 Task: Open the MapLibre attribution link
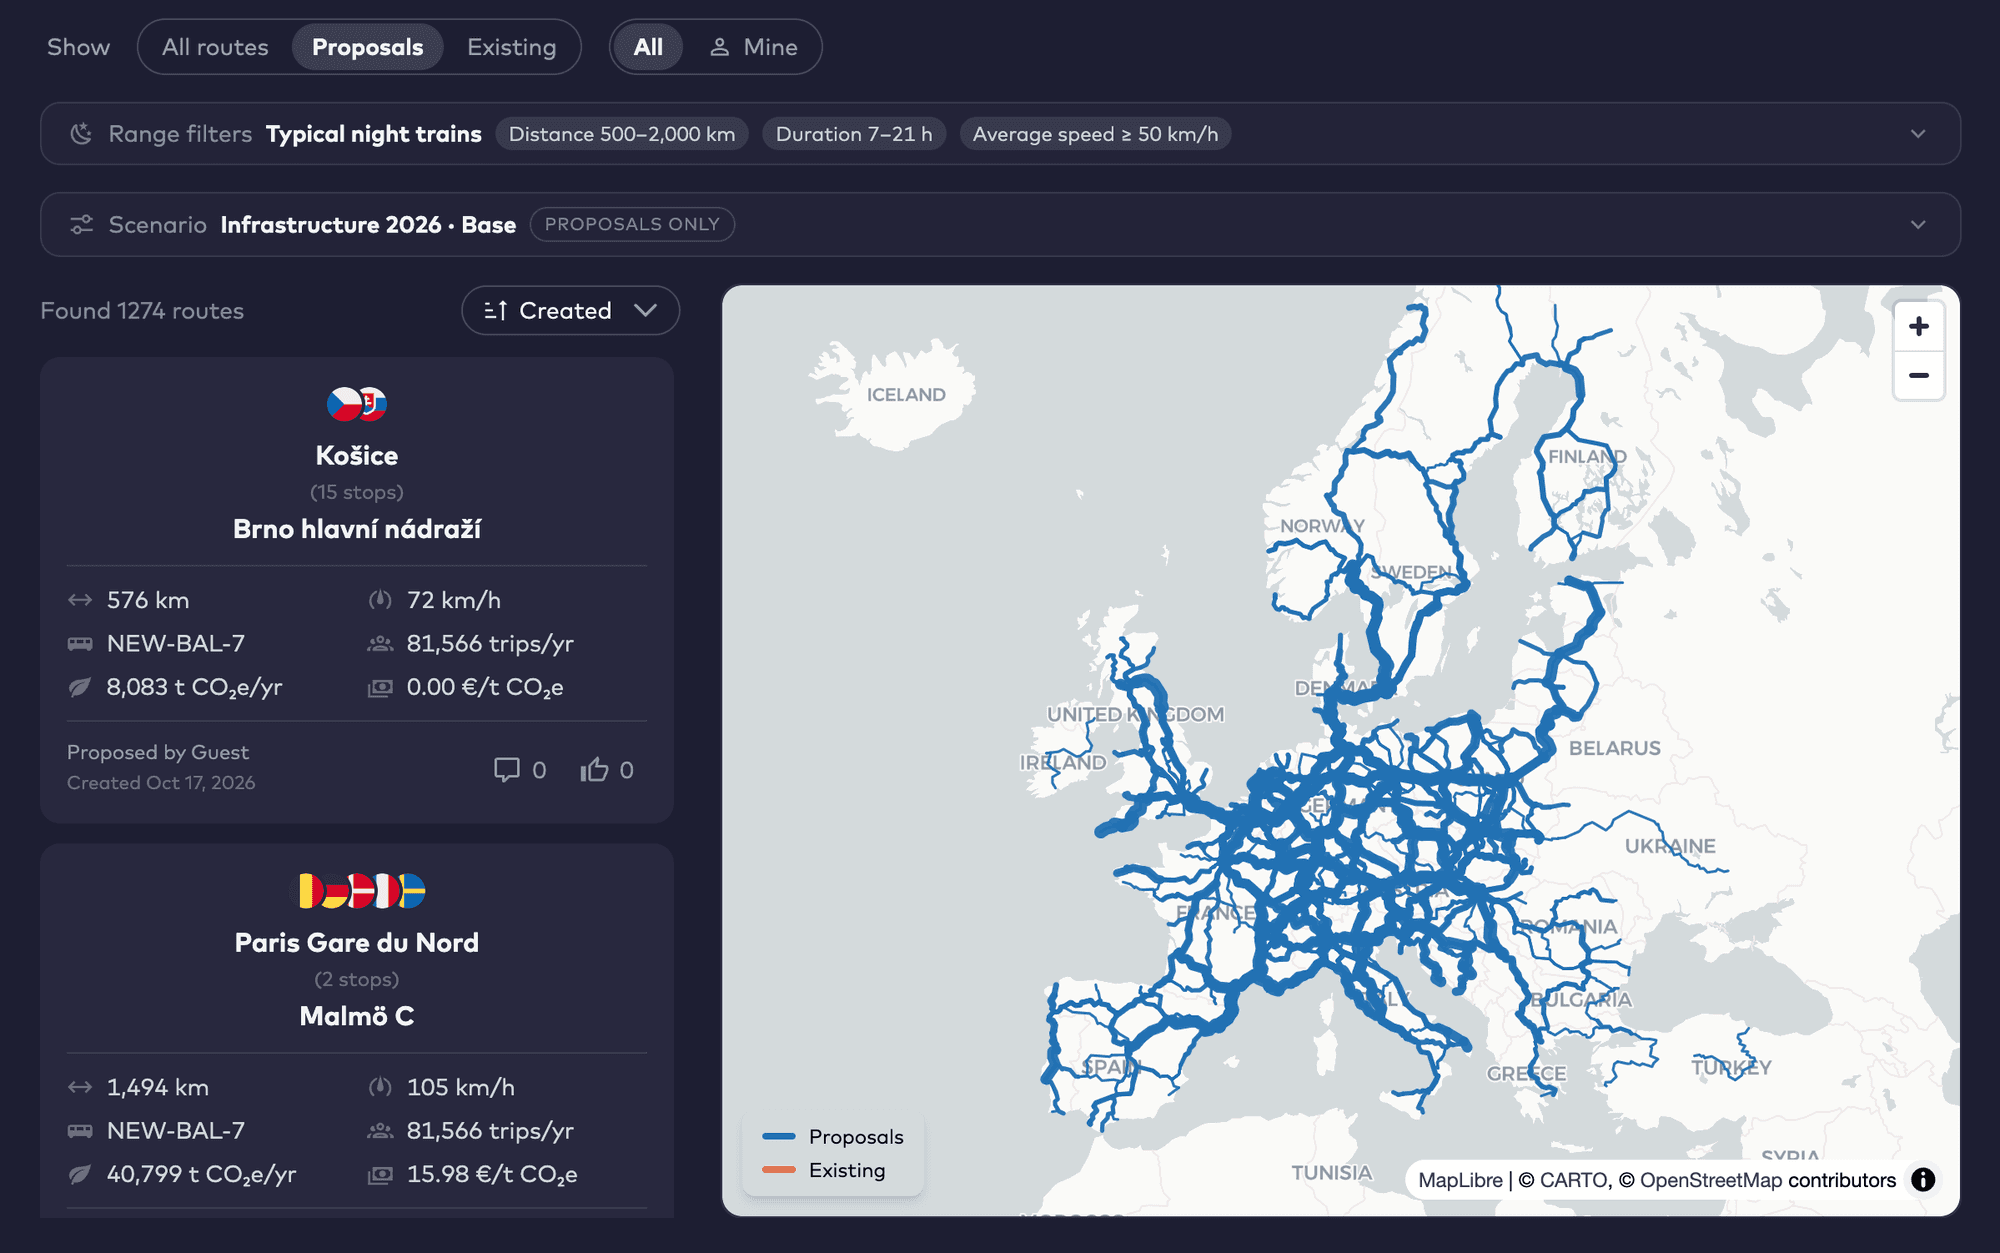tap(1460, 1180)
